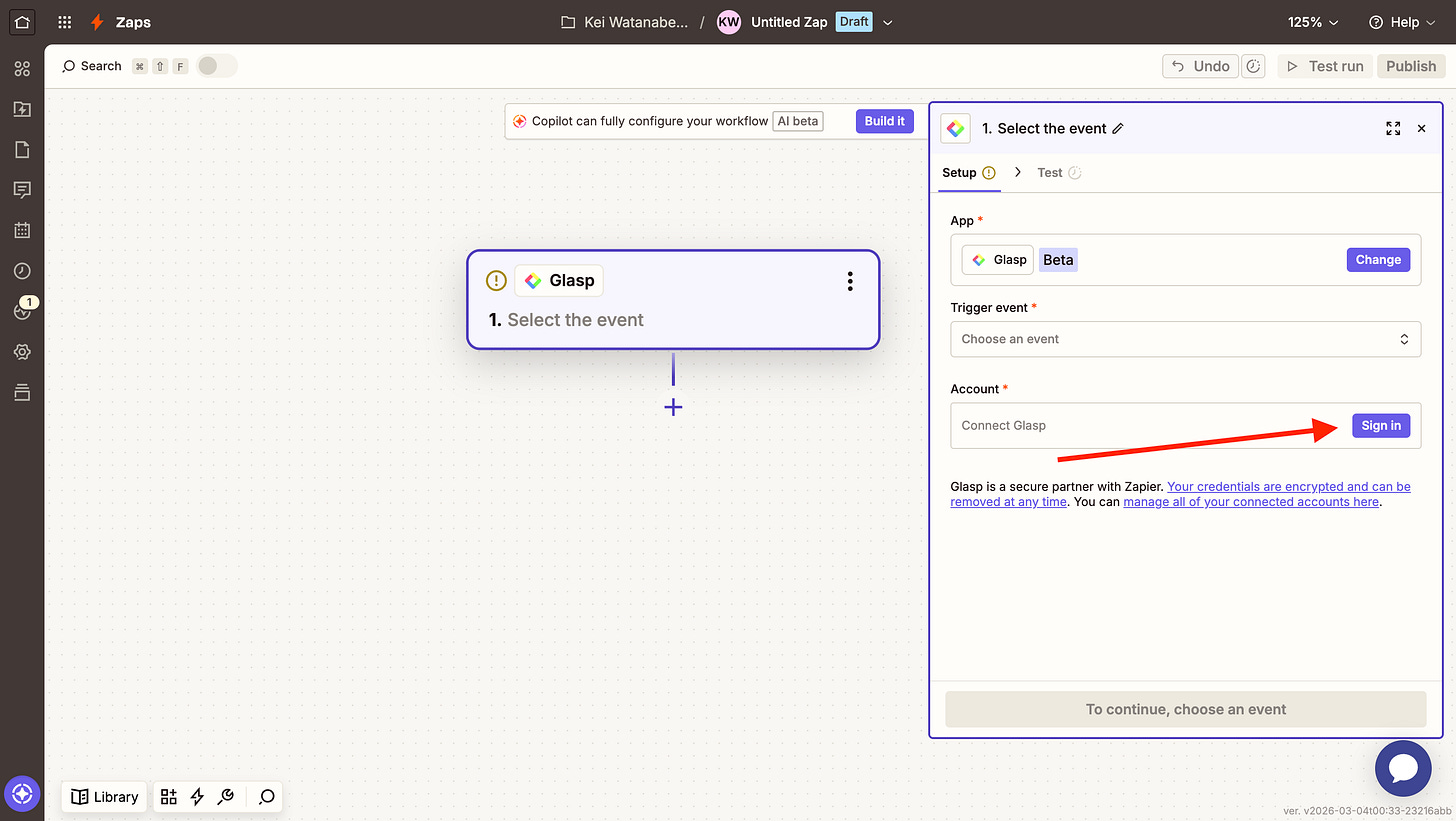Close the Select the event panel
Screen dimensions: 1456x821
point(1421,128)
